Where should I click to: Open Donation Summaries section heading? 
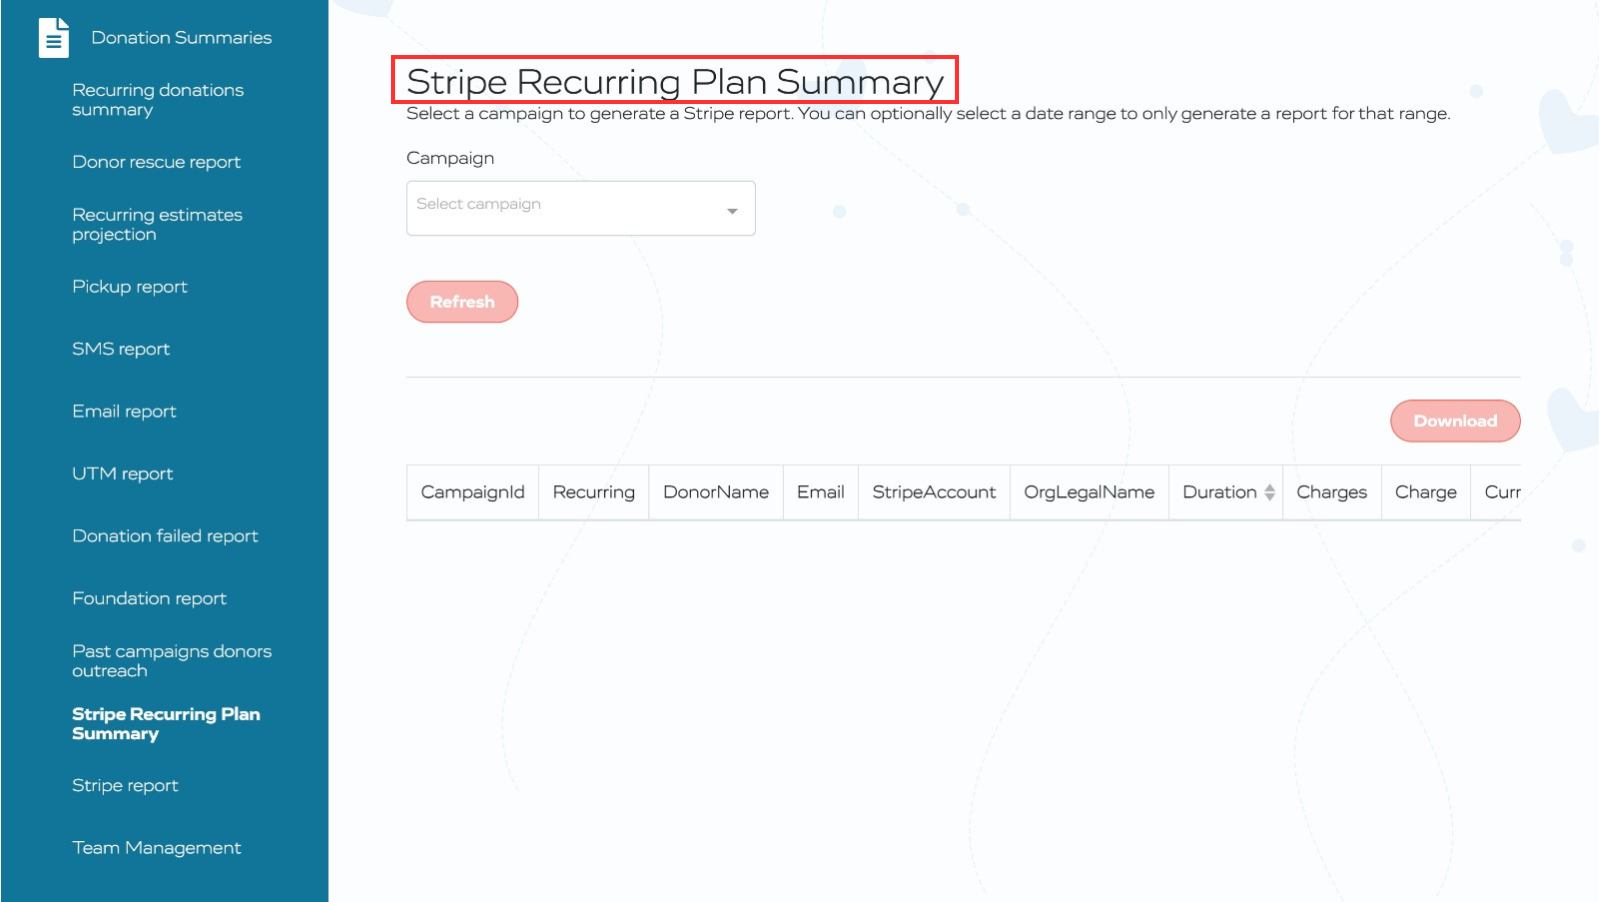(181, 38)
